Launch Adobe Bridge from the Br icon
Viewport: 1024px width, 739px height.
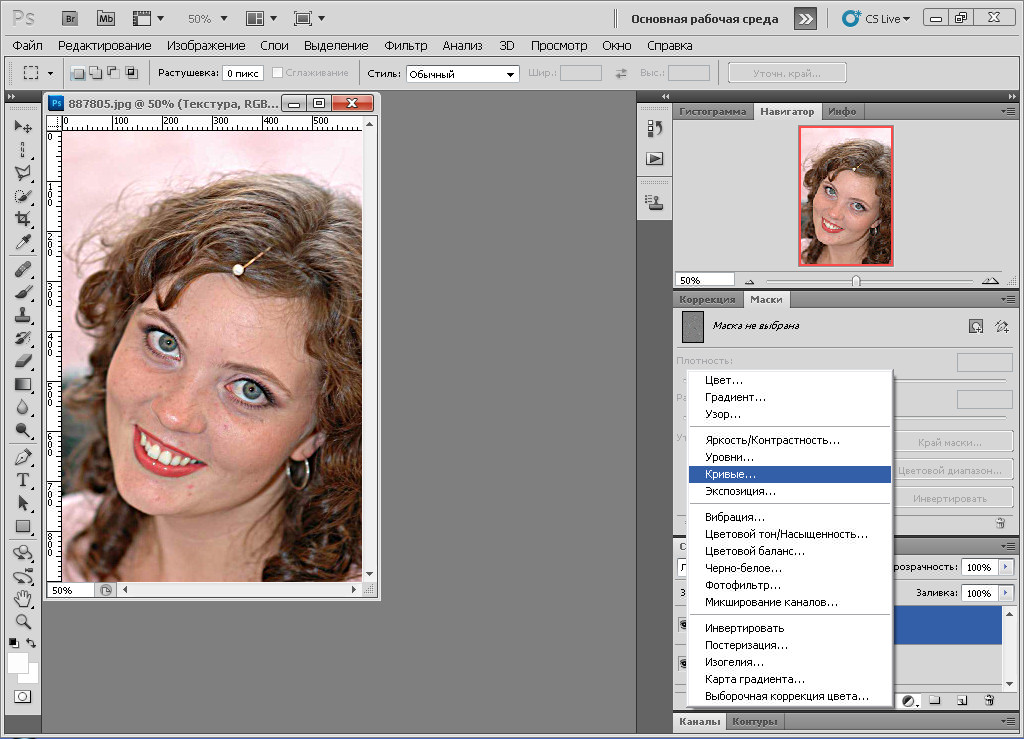(71, 18)
